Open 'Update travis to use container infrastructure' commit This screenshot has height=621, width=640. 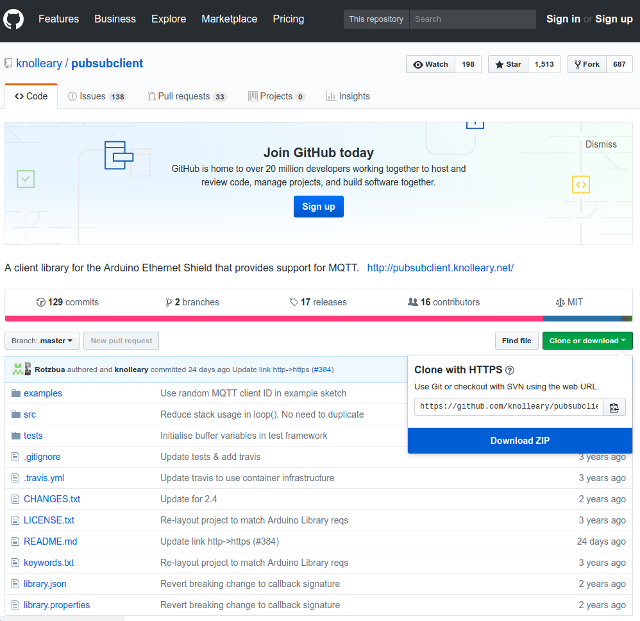(247, 478)
